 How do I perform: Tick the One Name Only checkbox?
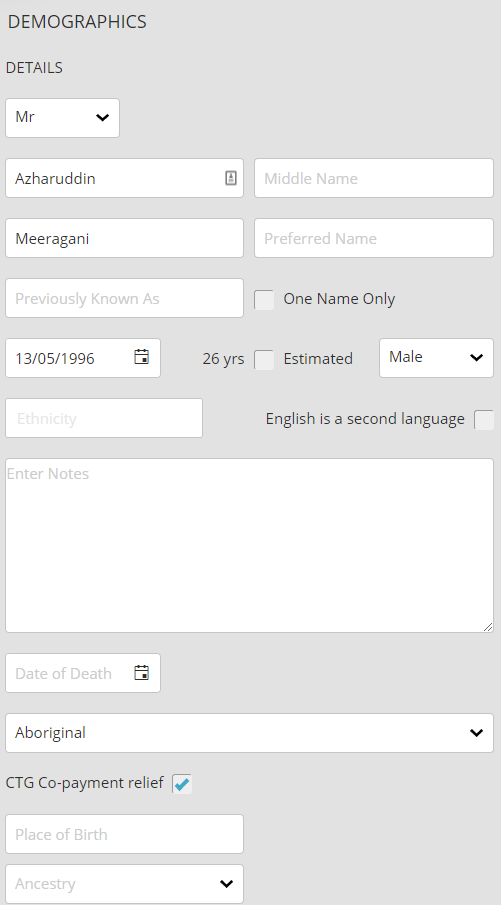tap(264, 300)
